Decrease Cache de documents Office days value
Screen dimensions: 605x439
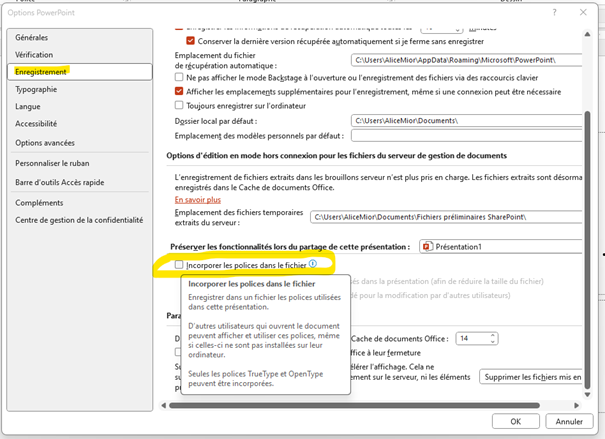tap(493, 341)
